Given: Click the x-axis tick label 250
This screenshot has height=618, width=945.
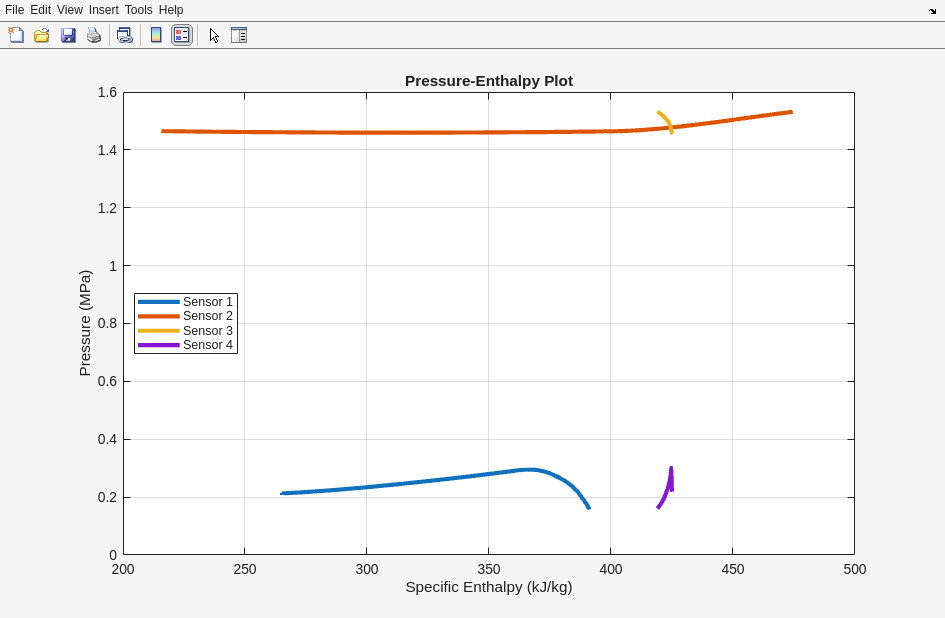Looking at the screenshot, I should [245, 569].
